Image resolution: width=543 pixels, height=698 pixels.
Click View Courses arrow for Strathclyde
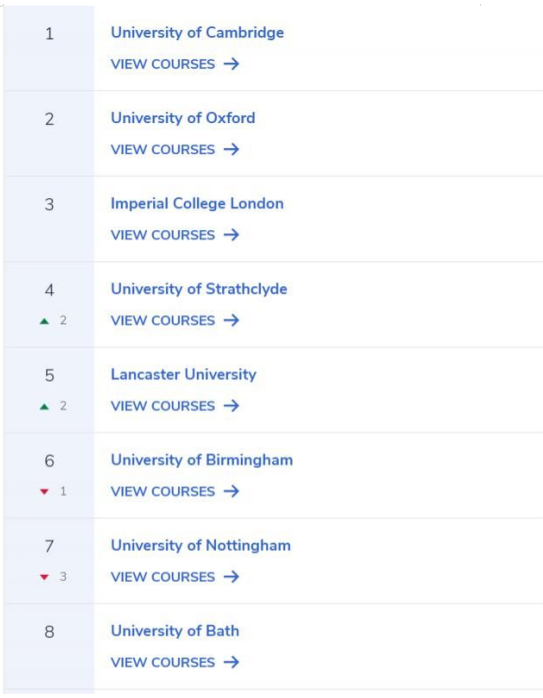coord(231,321)
